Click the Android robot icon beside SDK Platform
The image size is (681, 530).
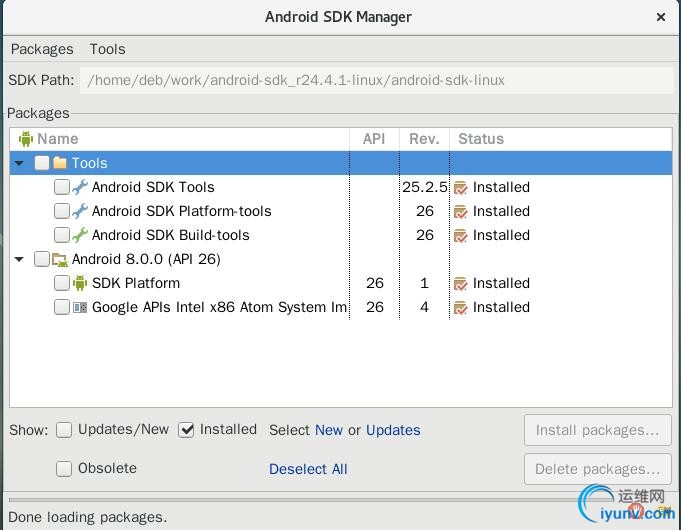[x=80, y=283]
